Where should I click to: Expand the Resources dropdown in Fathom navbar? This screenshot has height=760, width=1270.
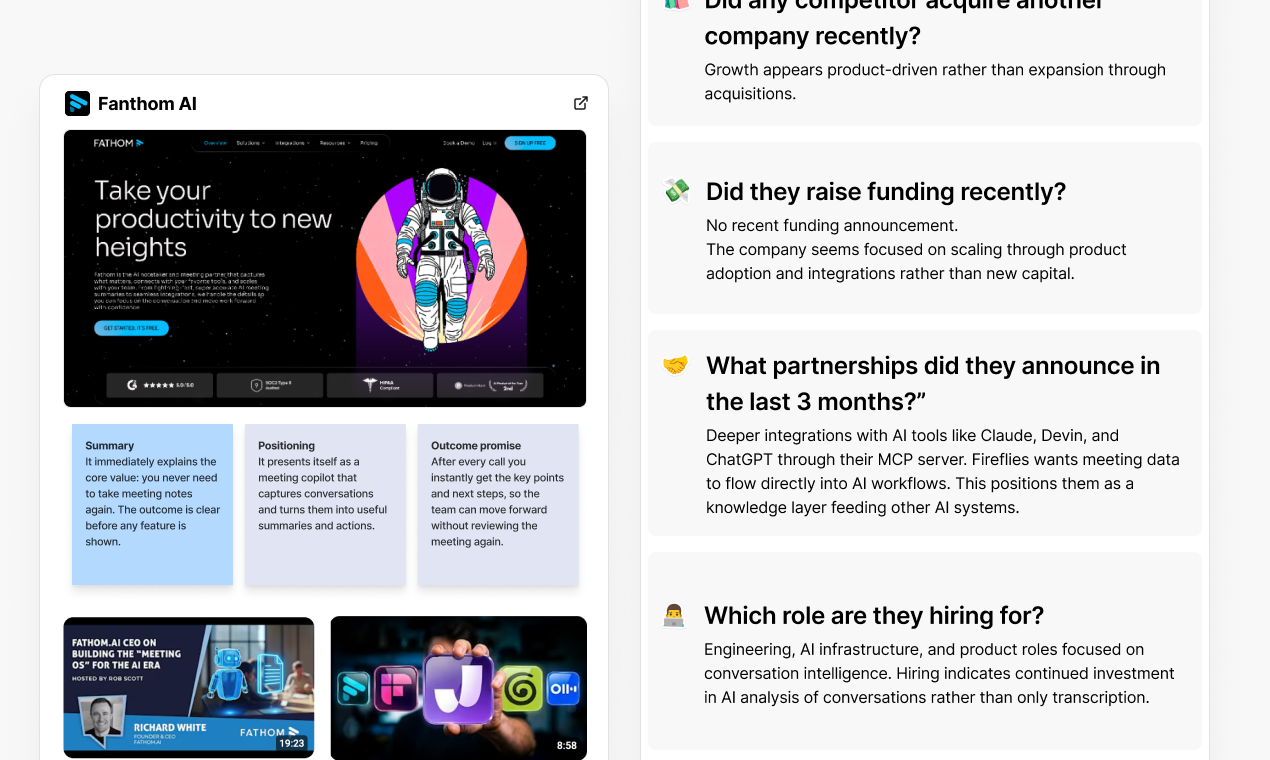334,143
